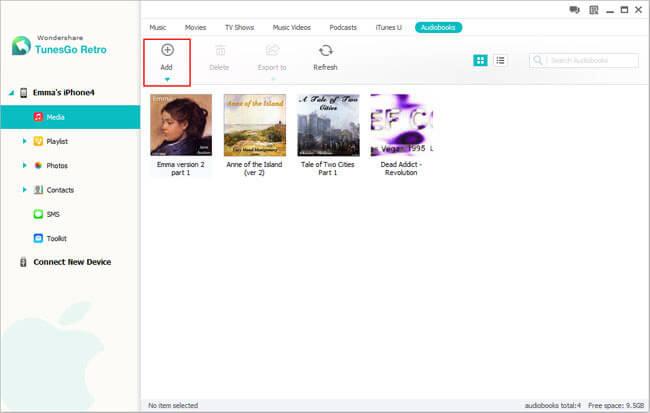Click the yellow Playlist icon
This screenshot has width=650, height=413.
point(38,141)
